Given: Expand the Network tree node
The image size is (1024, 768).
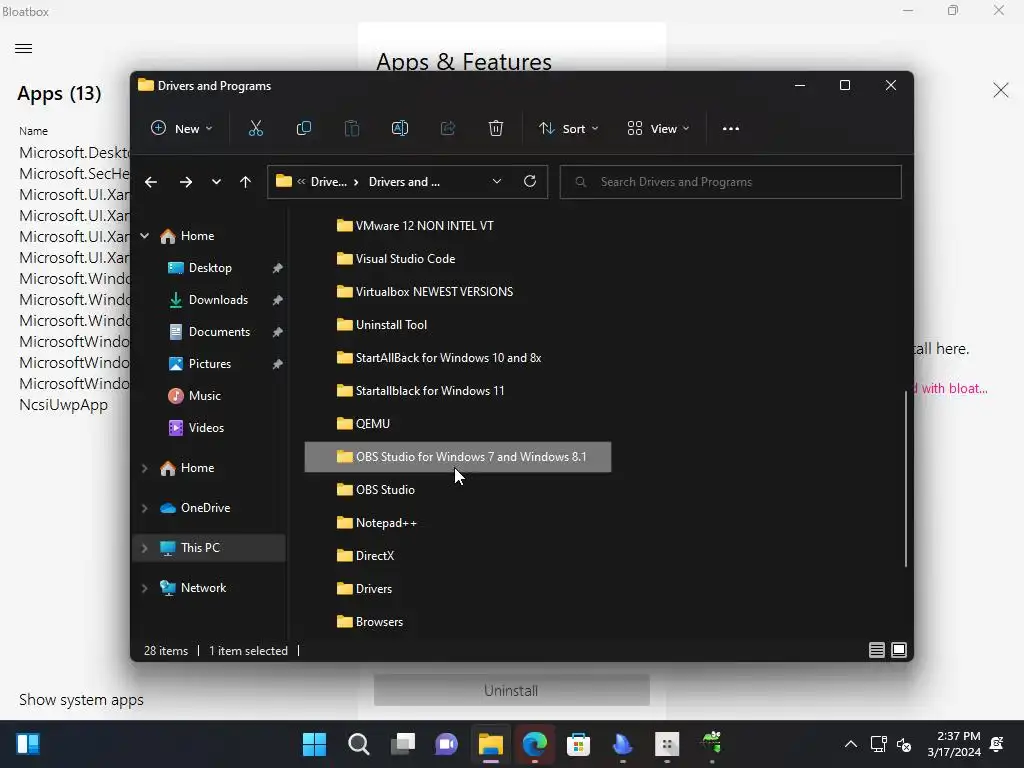Looking at the screenshot, I should click(x=144, y=588).
